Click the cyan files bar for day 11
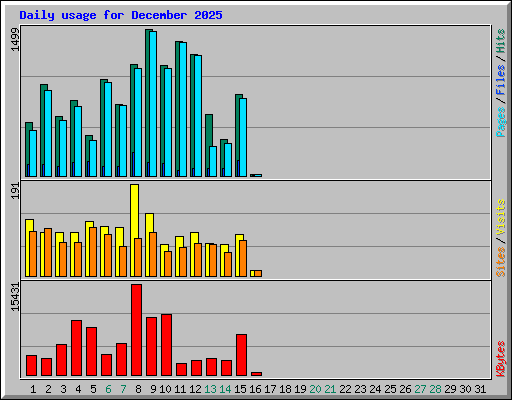The image size is (512, 400). tap(183, 109)
